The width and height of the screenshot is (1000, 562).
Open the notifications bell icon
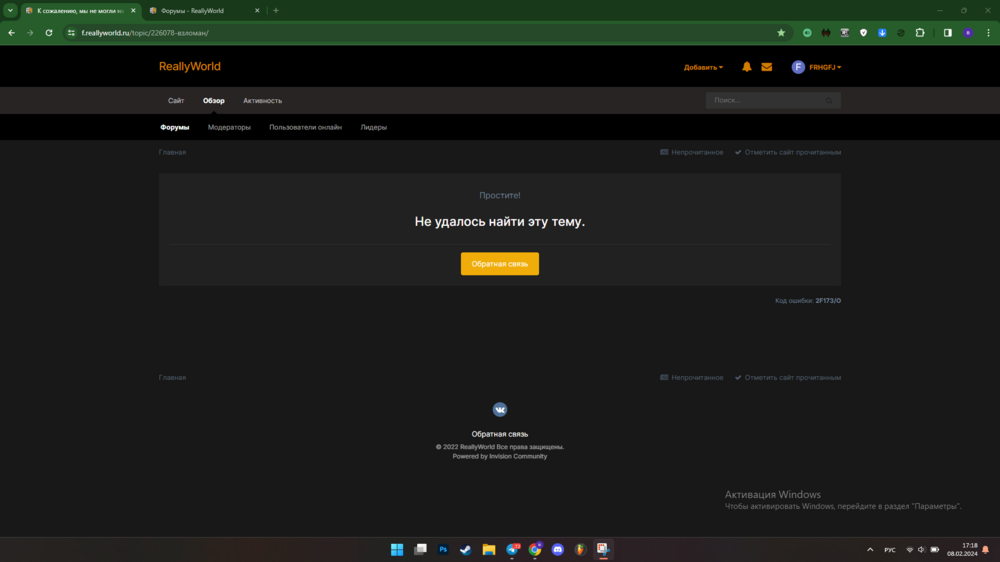click(746, 67)
